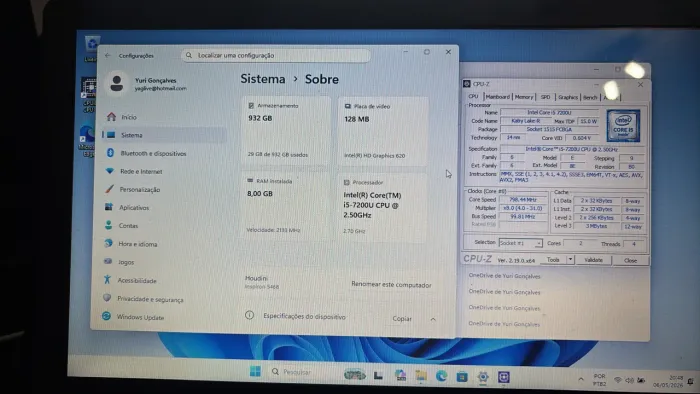Open the Socket #1 selection dropdown
700x394 pixels.
(x=521, y=243)
